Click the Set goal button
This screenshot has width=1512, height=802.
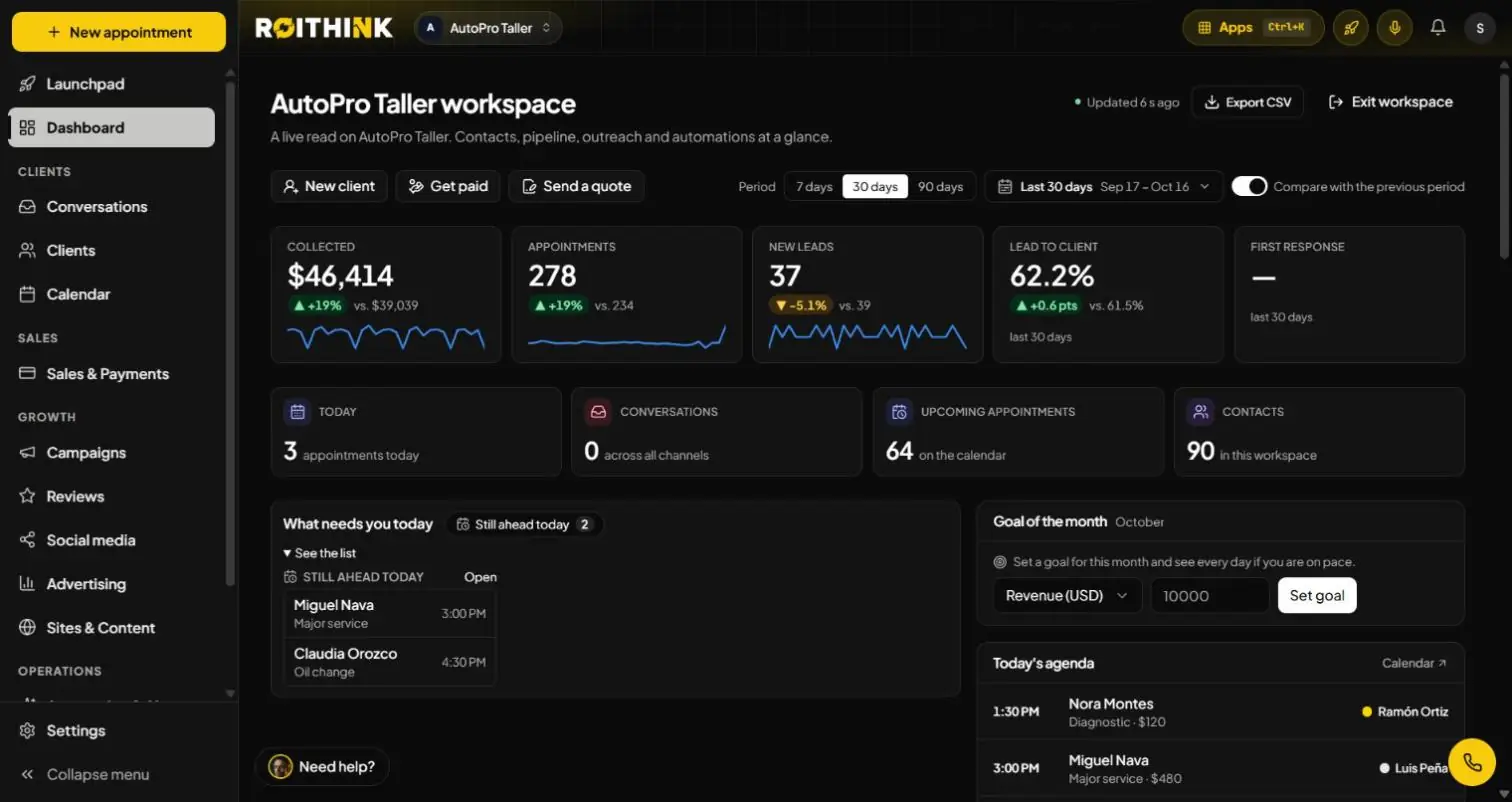click(1317, 596)
